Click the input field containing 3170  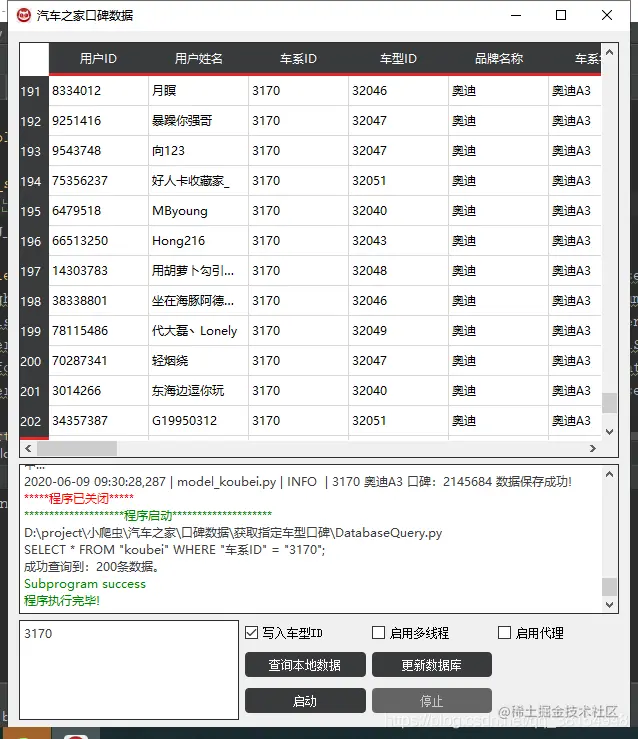[129, 670]
